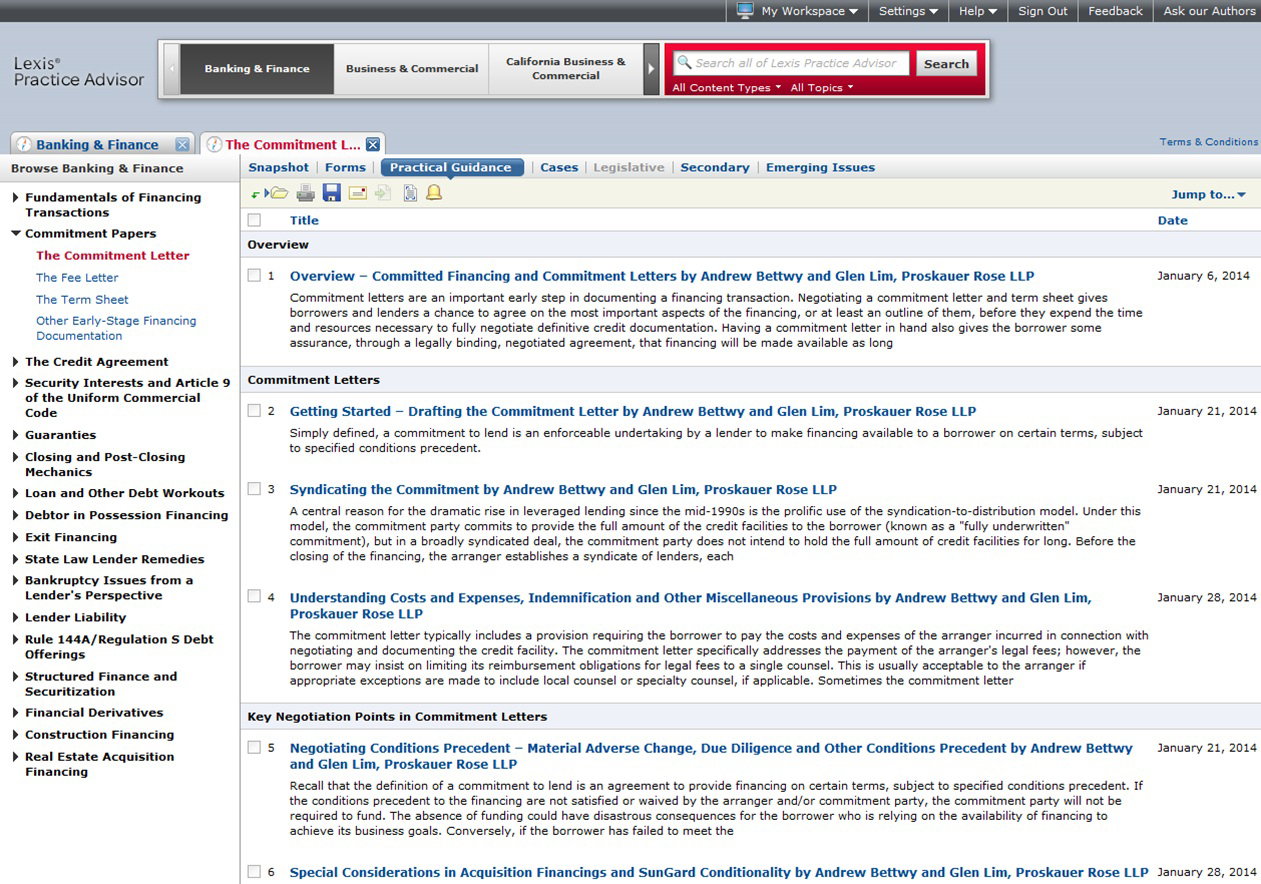Open the Syndicating the Commitment article
The image size is (1261, 884).
[x=563, y=489]
